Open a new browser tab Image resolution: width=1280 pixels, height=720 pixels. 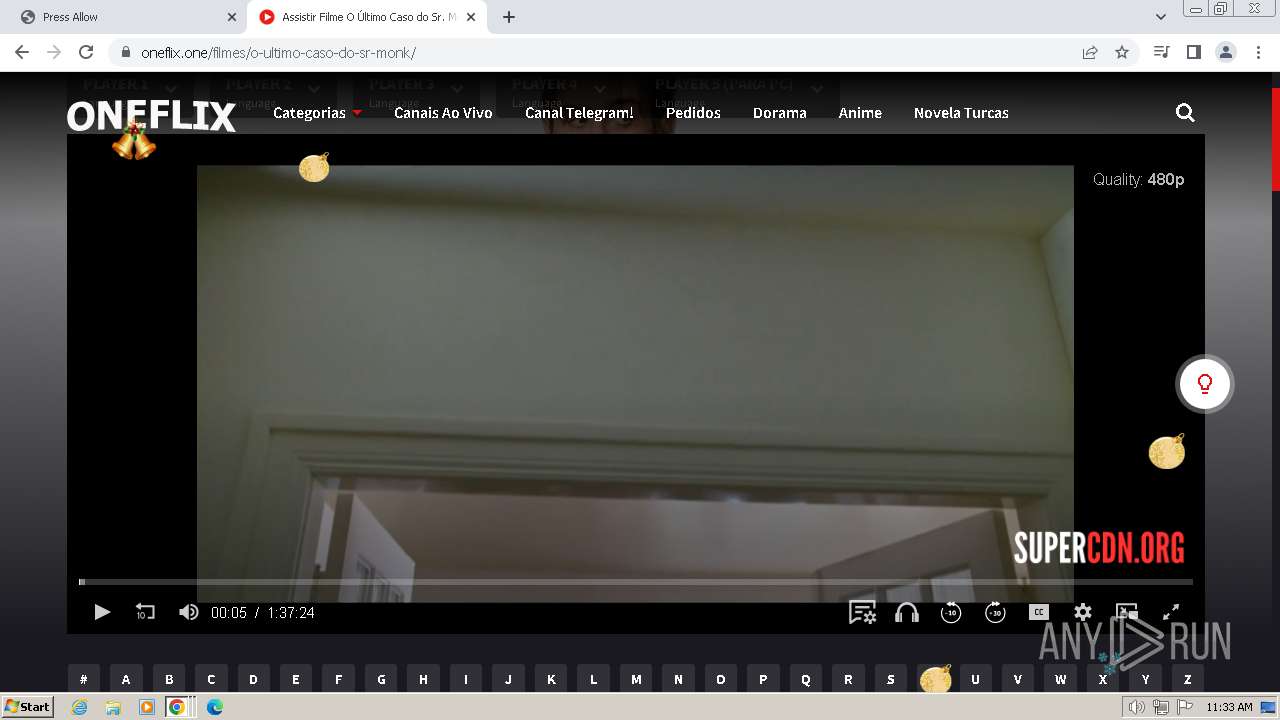(509, 17)
